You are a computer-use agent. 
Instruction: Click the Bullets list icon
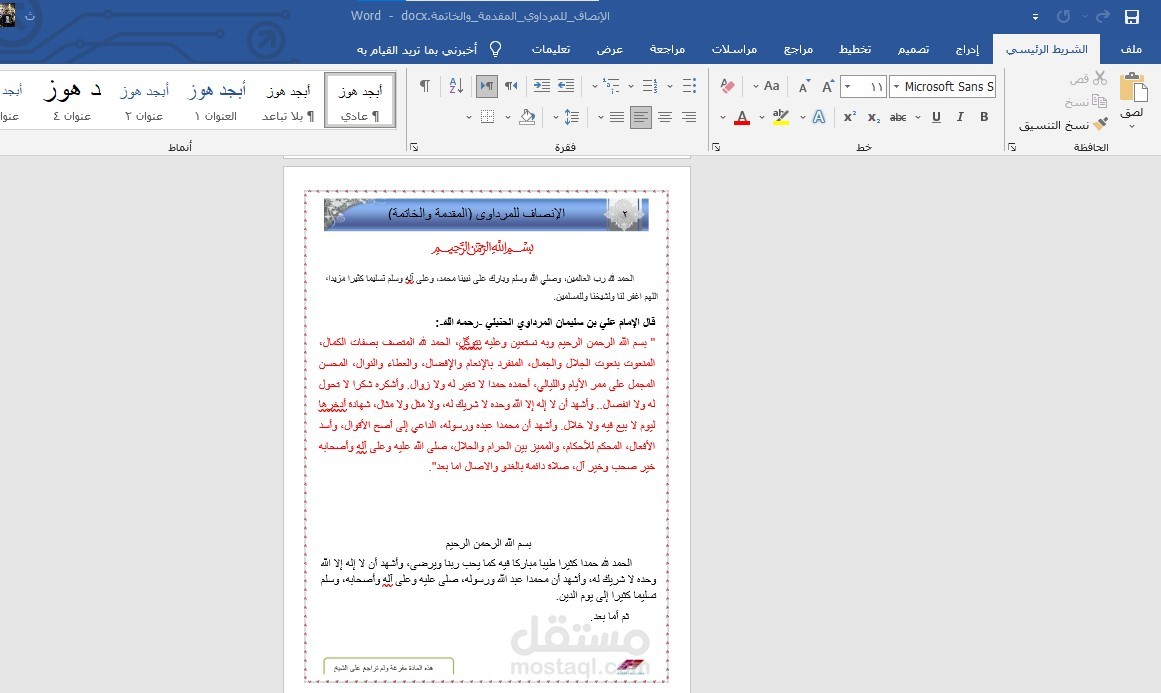coord(689,86)
